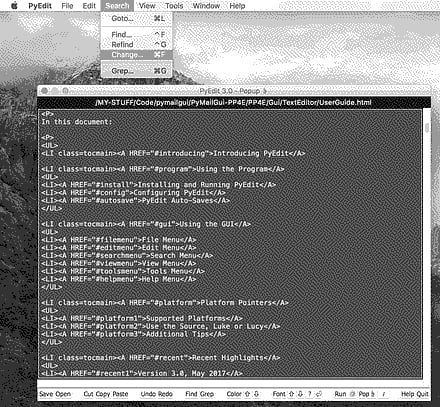Open the PyEdit application menu
Screen dimensions: 440x407
coord(40,6)
